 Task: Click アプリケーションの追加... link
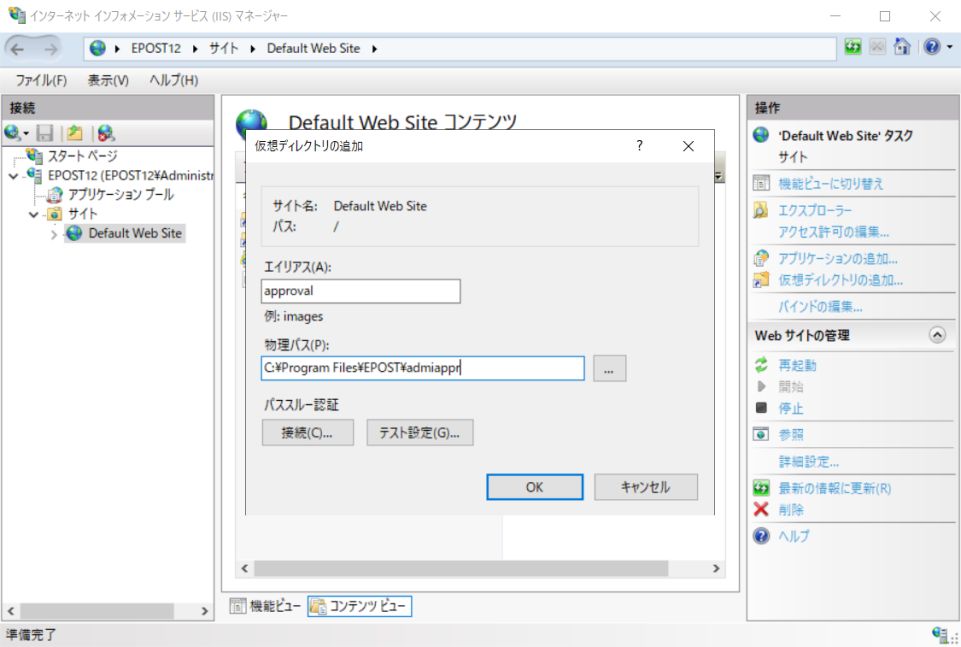838,259
